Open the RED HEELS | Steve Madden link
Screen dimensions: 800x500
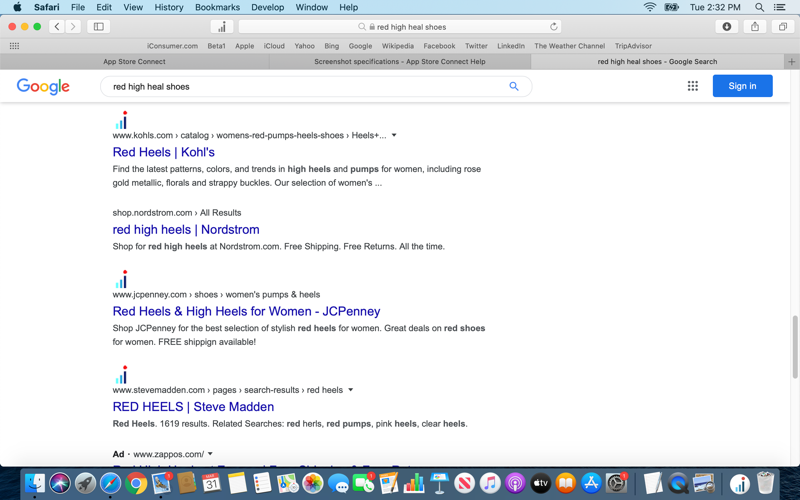coord(193,407)
